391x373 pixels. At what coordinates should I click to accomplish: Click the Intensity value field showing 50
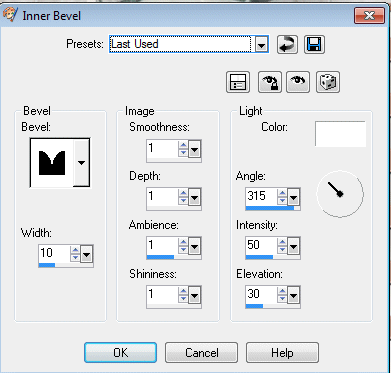[x=261, y=245]
